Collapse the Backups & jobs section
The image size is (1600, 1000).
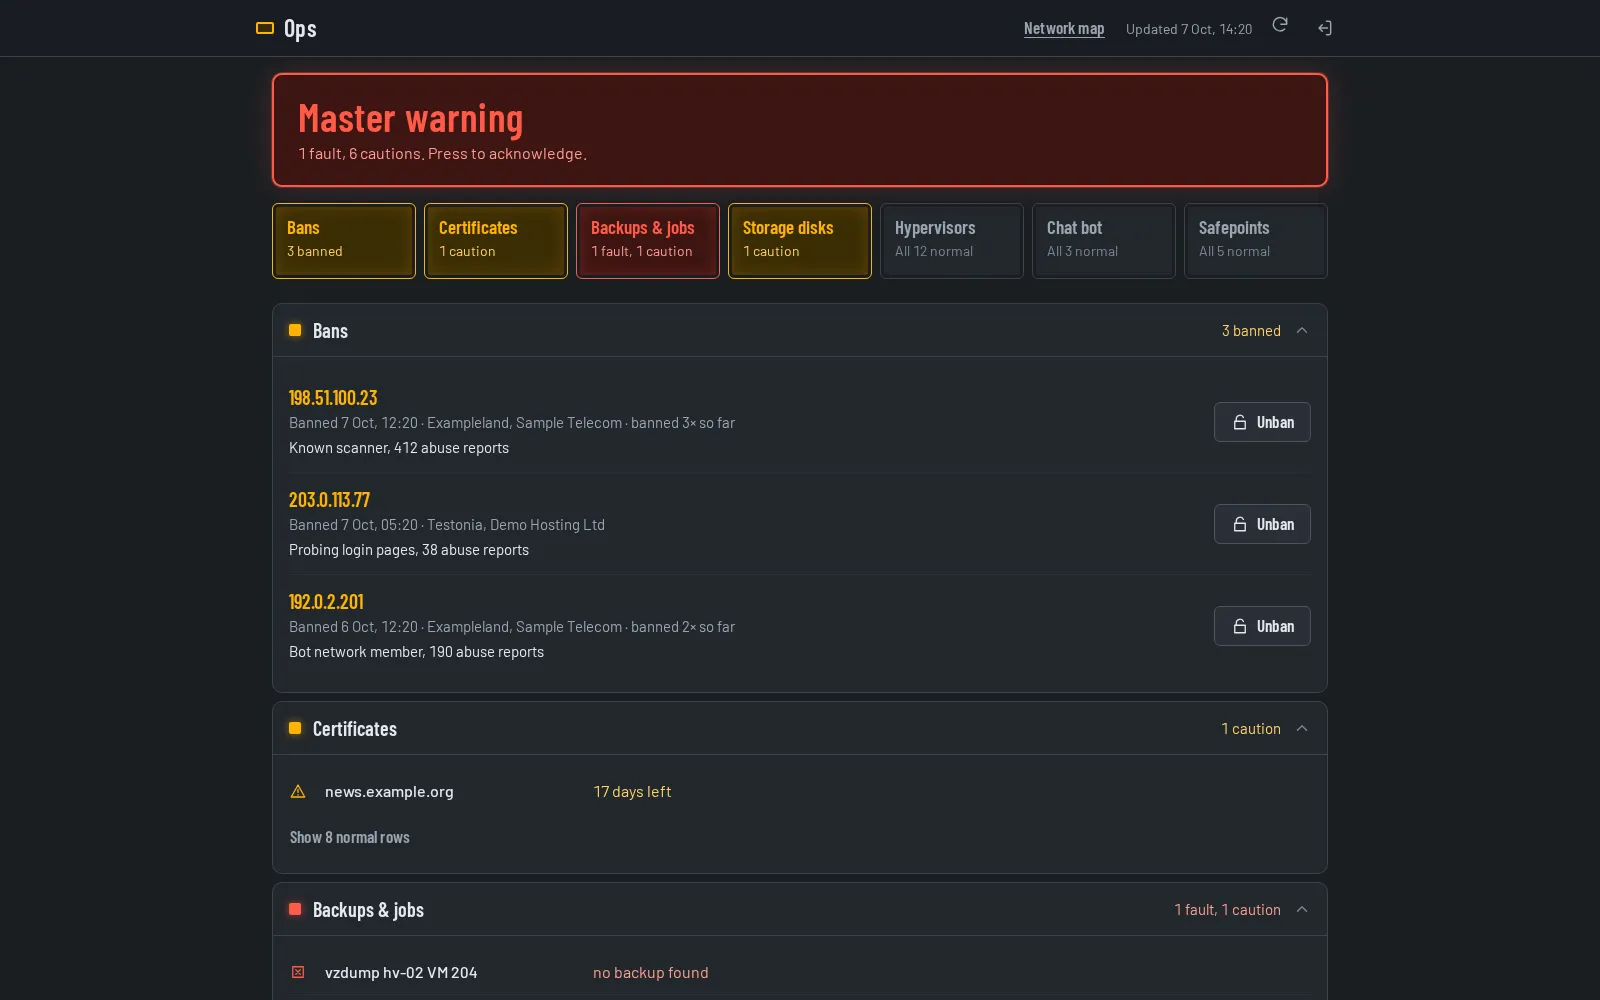click(1302, 910)
